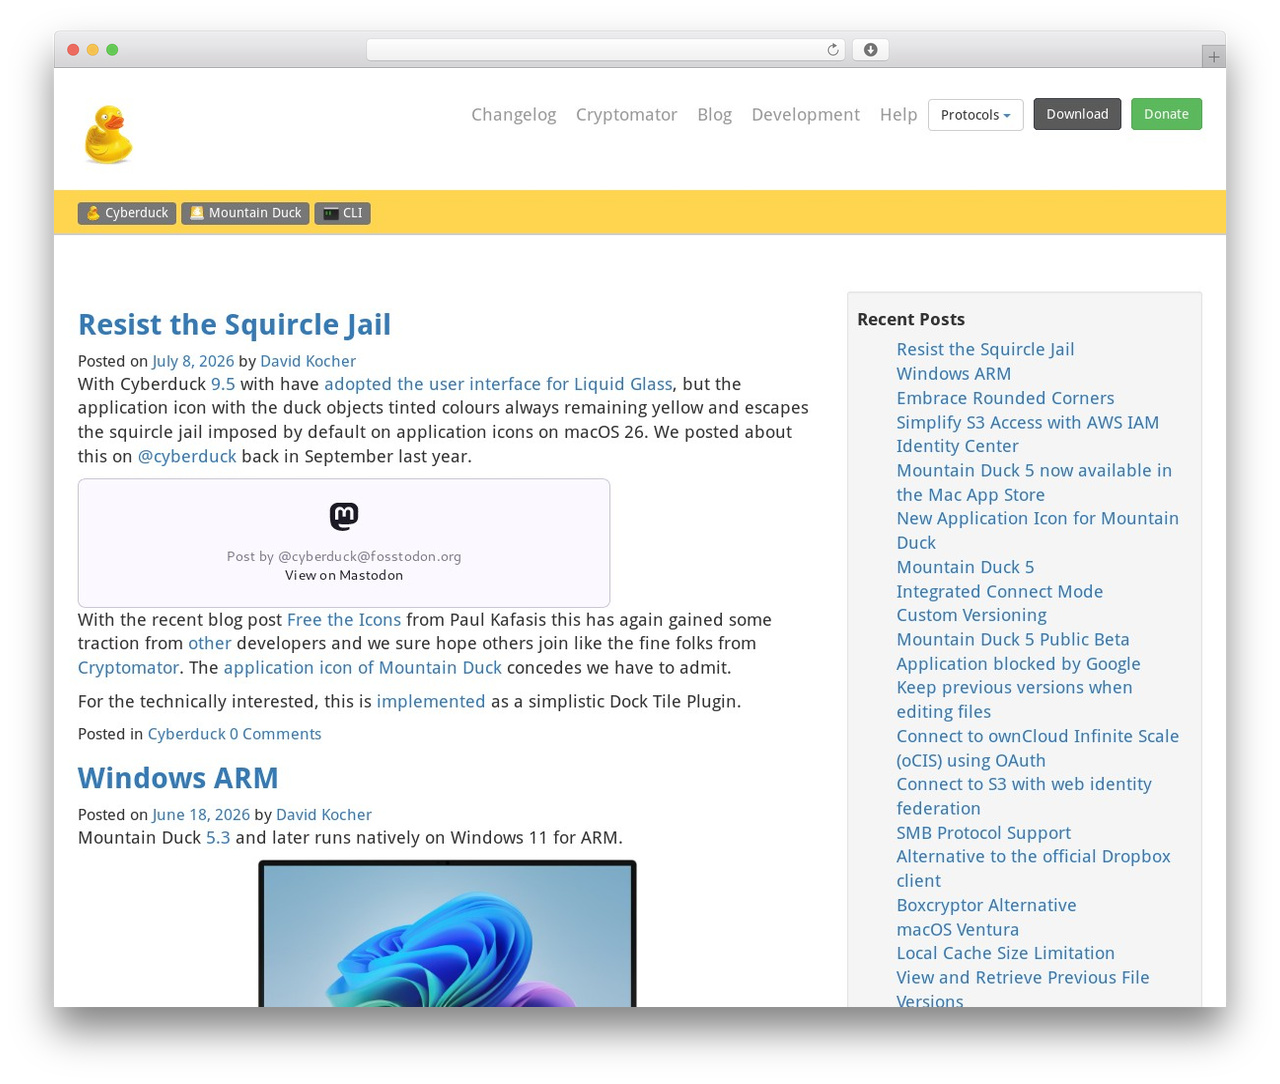This screenshot has width=1280, height=1084.
Task: Open the SMB Protocol Support post
Action: [x=983, y=833]
